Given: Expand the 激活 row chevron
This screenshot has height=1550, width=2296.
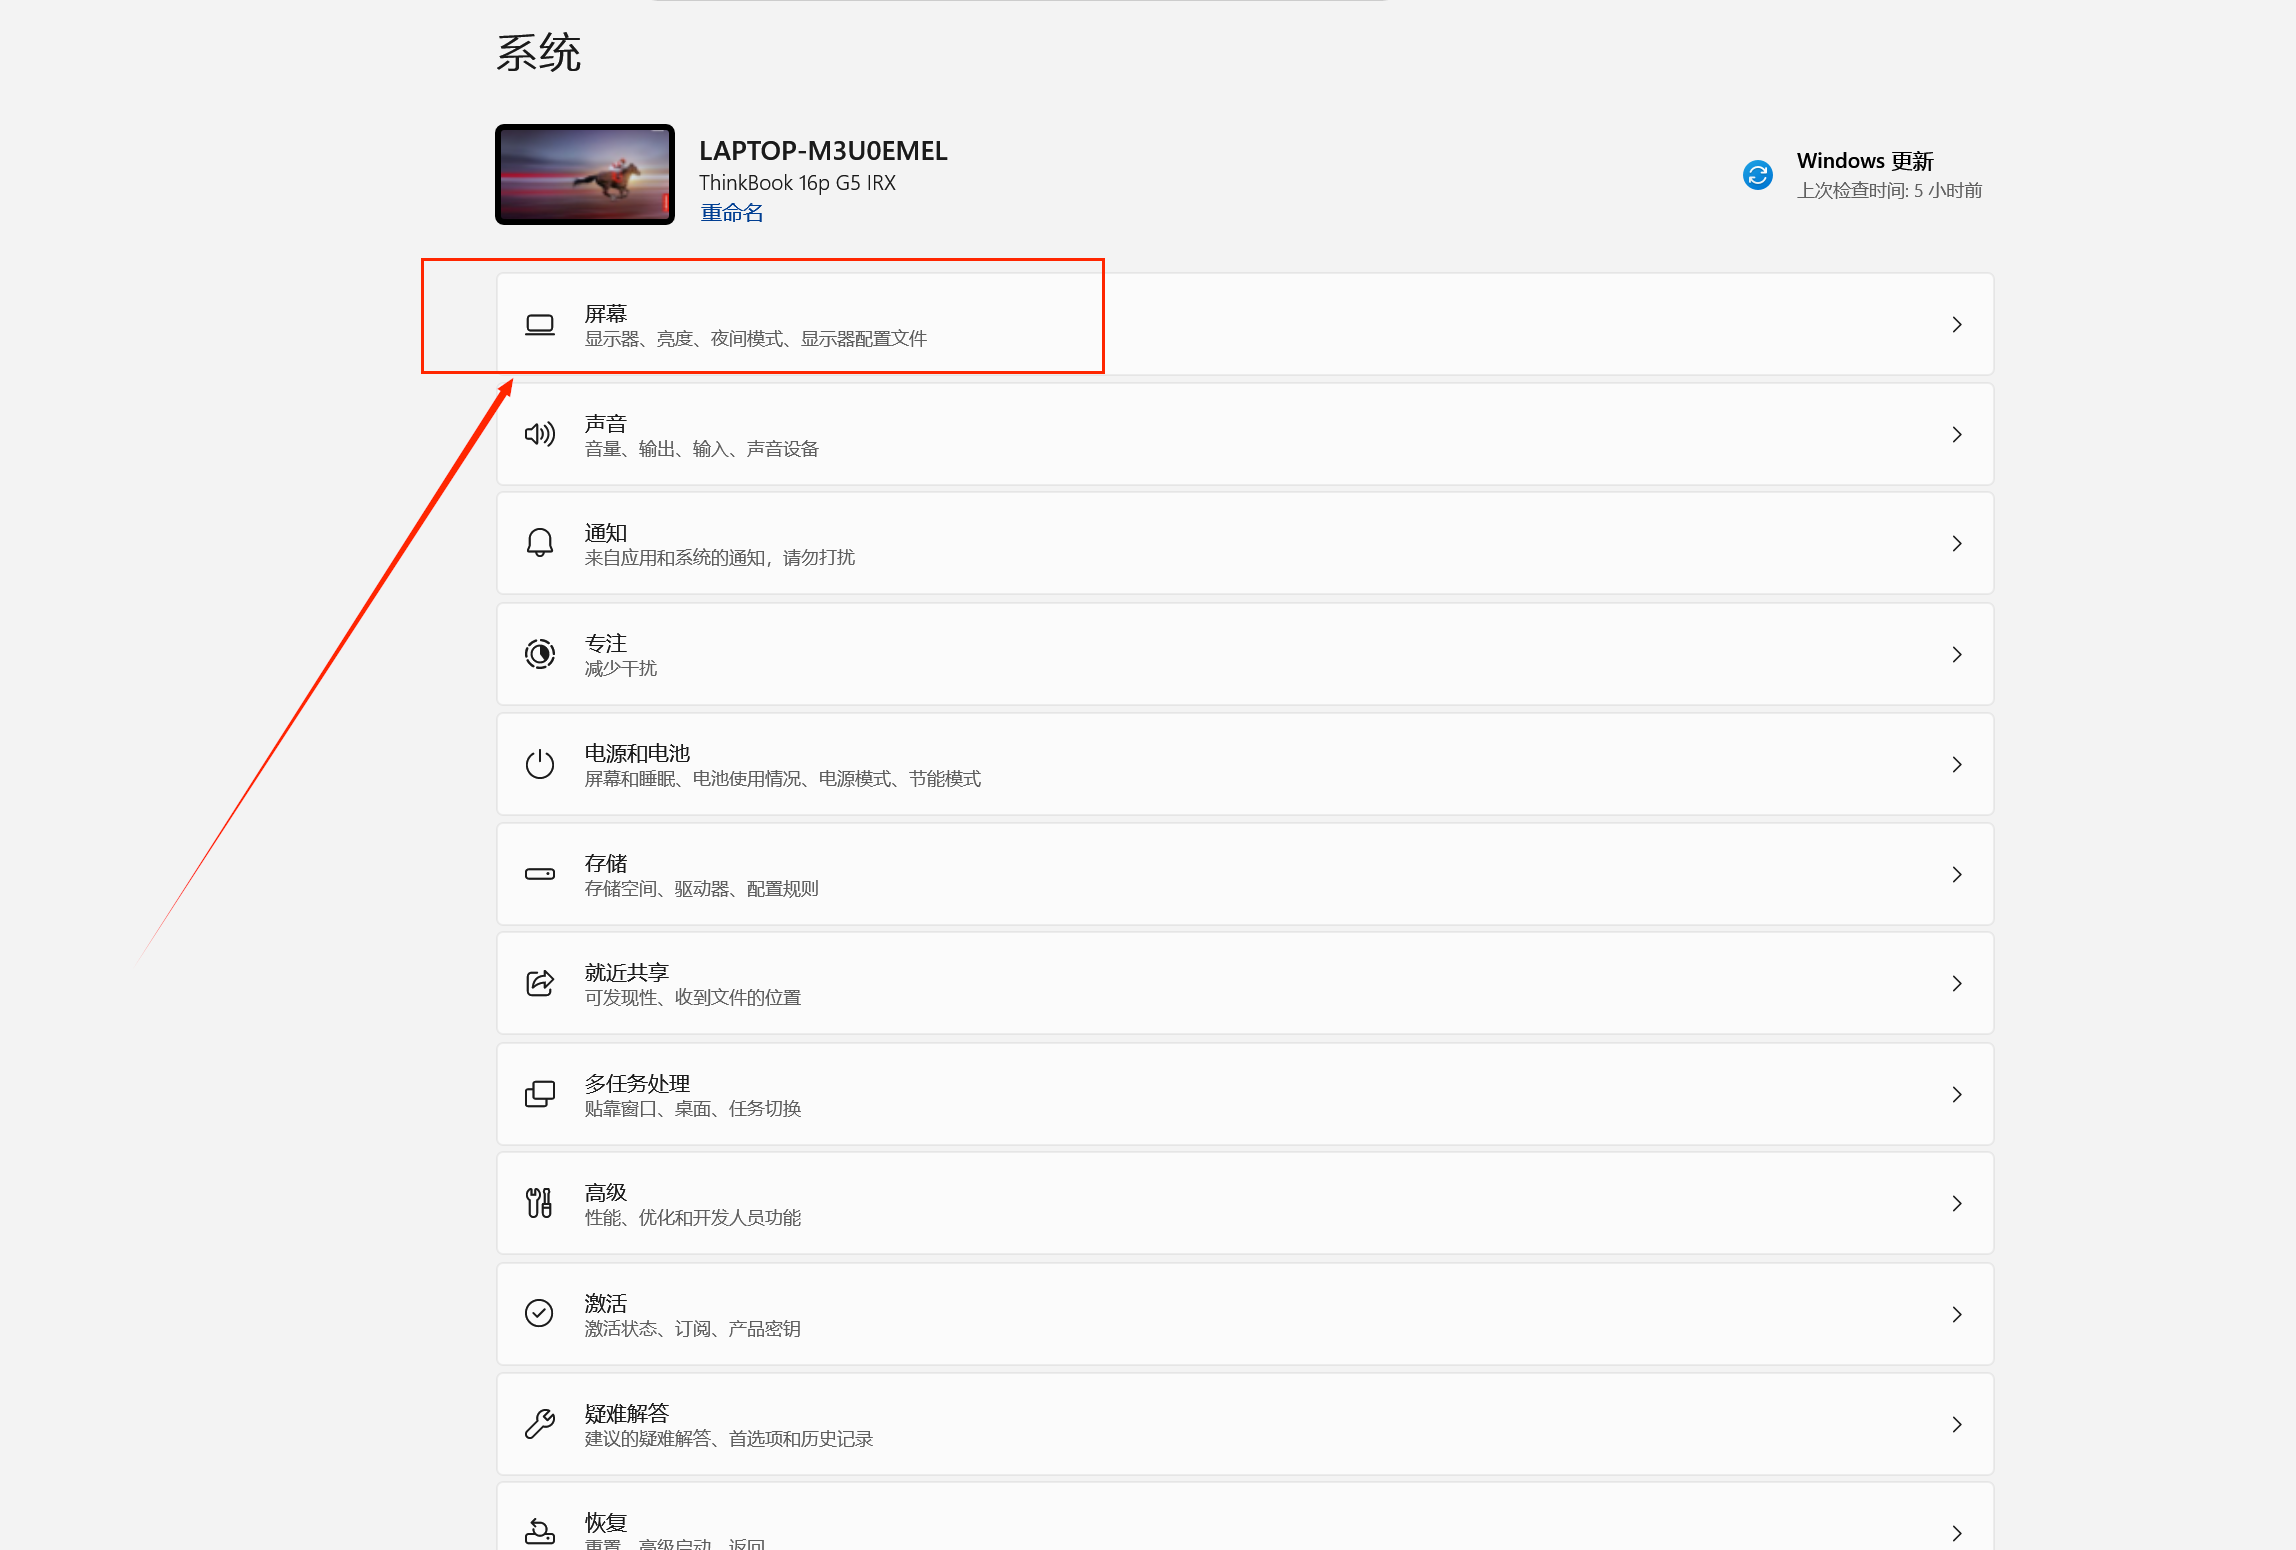Looking at the screenshot, I should [x=1957, y=1314].
